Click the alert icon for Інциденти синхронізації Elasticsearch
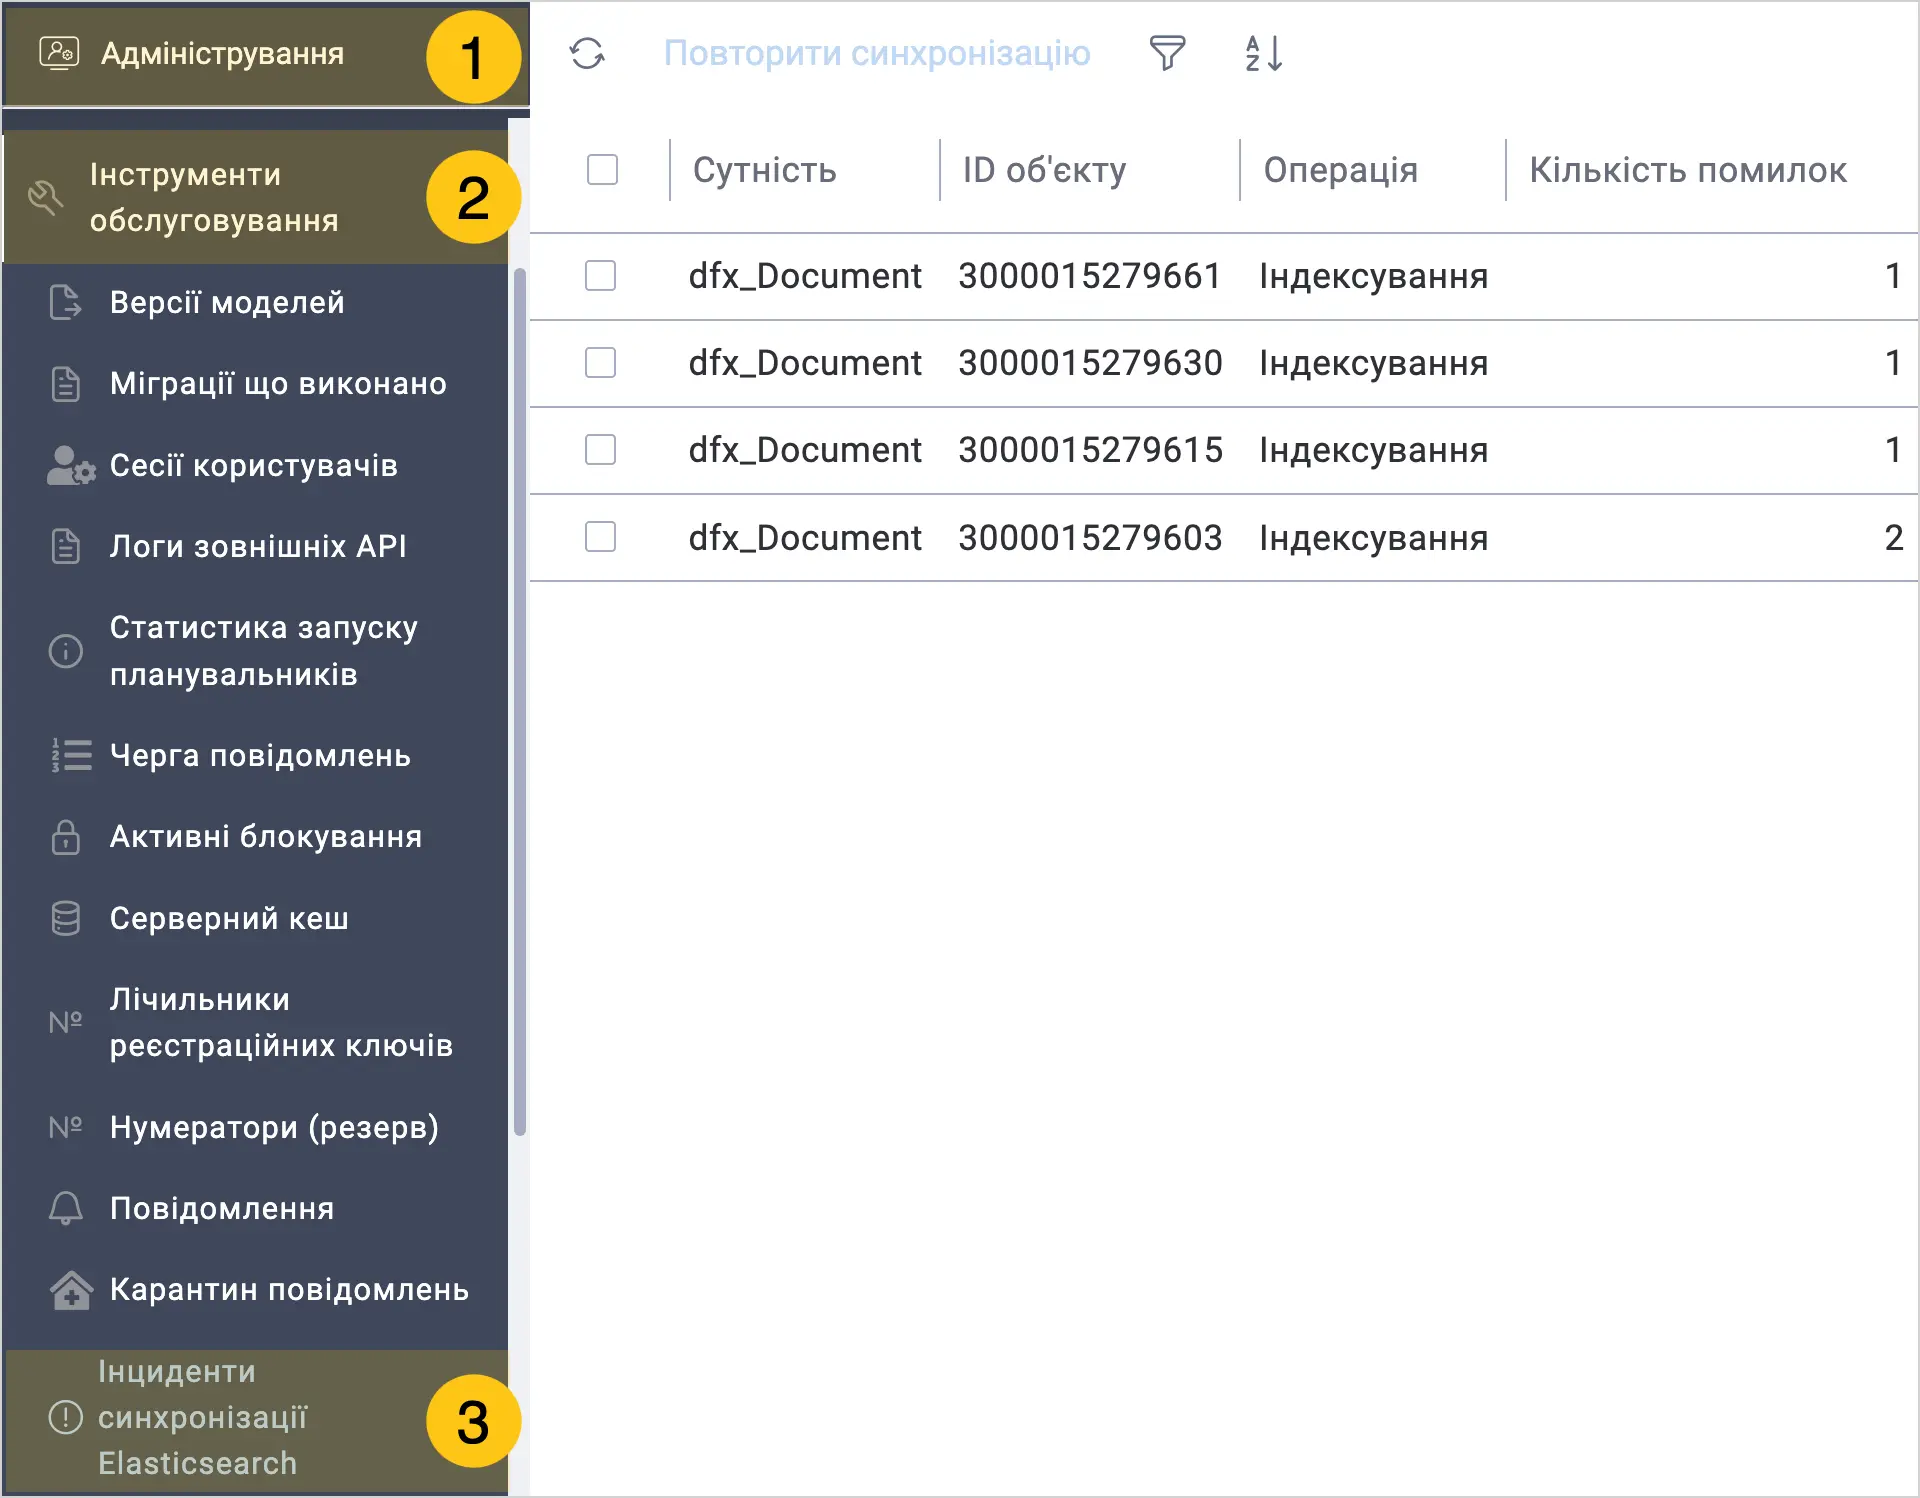The height and width of the screenshot is (1498, 1920). (66, 1417)
